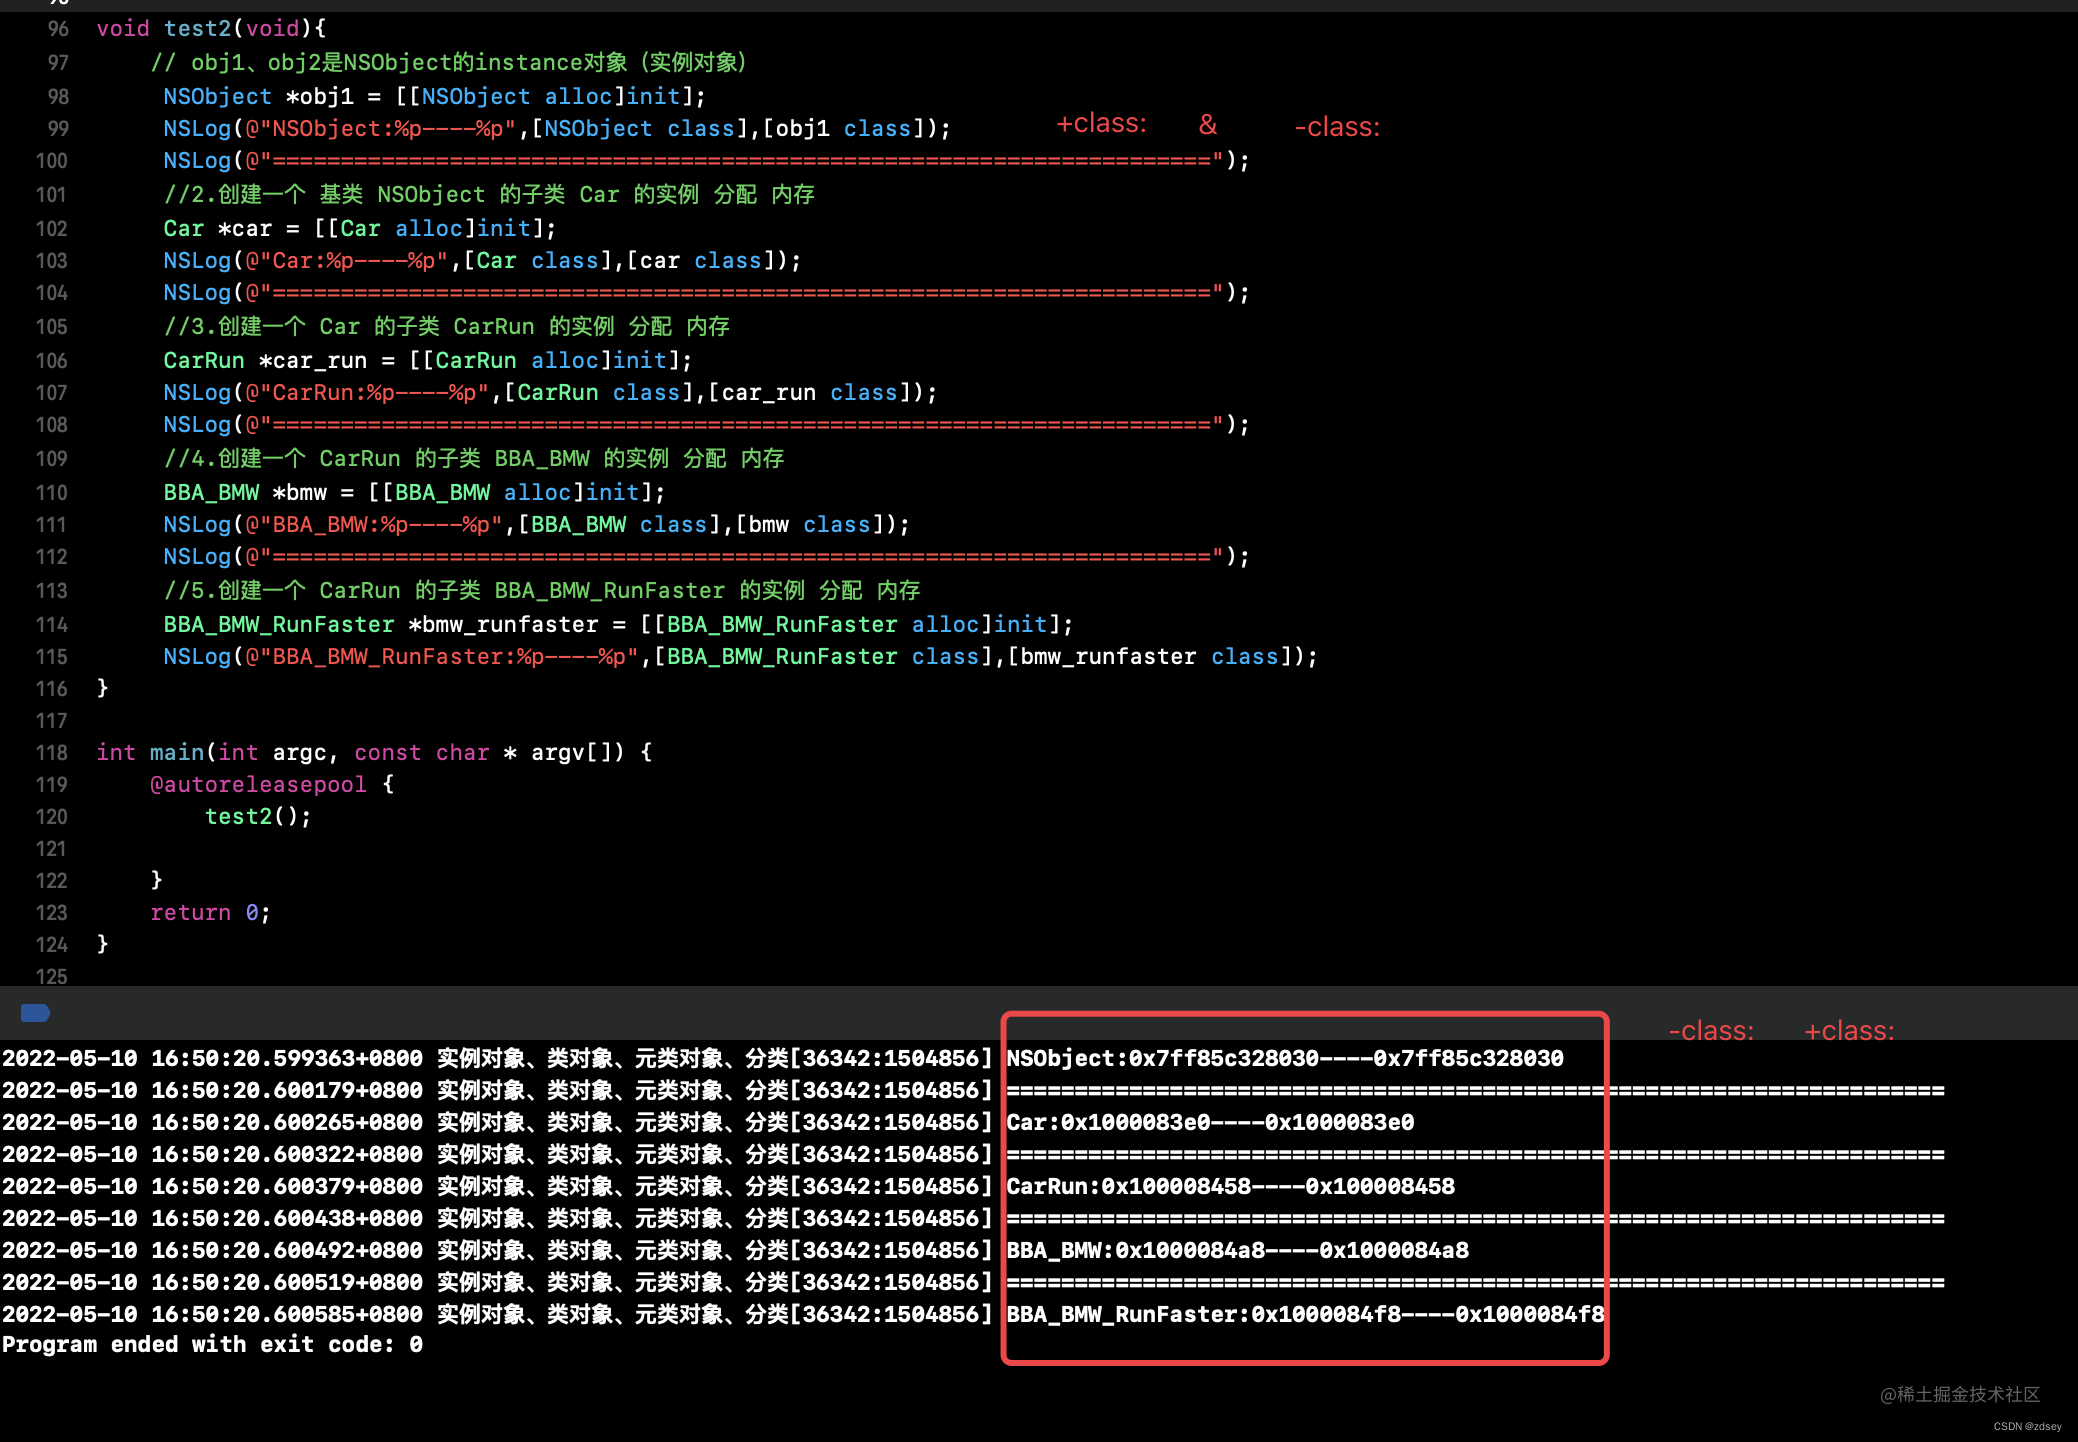Click line number 98 in gutter
Image resolution: width=2078 pixels, height=1442 pixels.
58,97
